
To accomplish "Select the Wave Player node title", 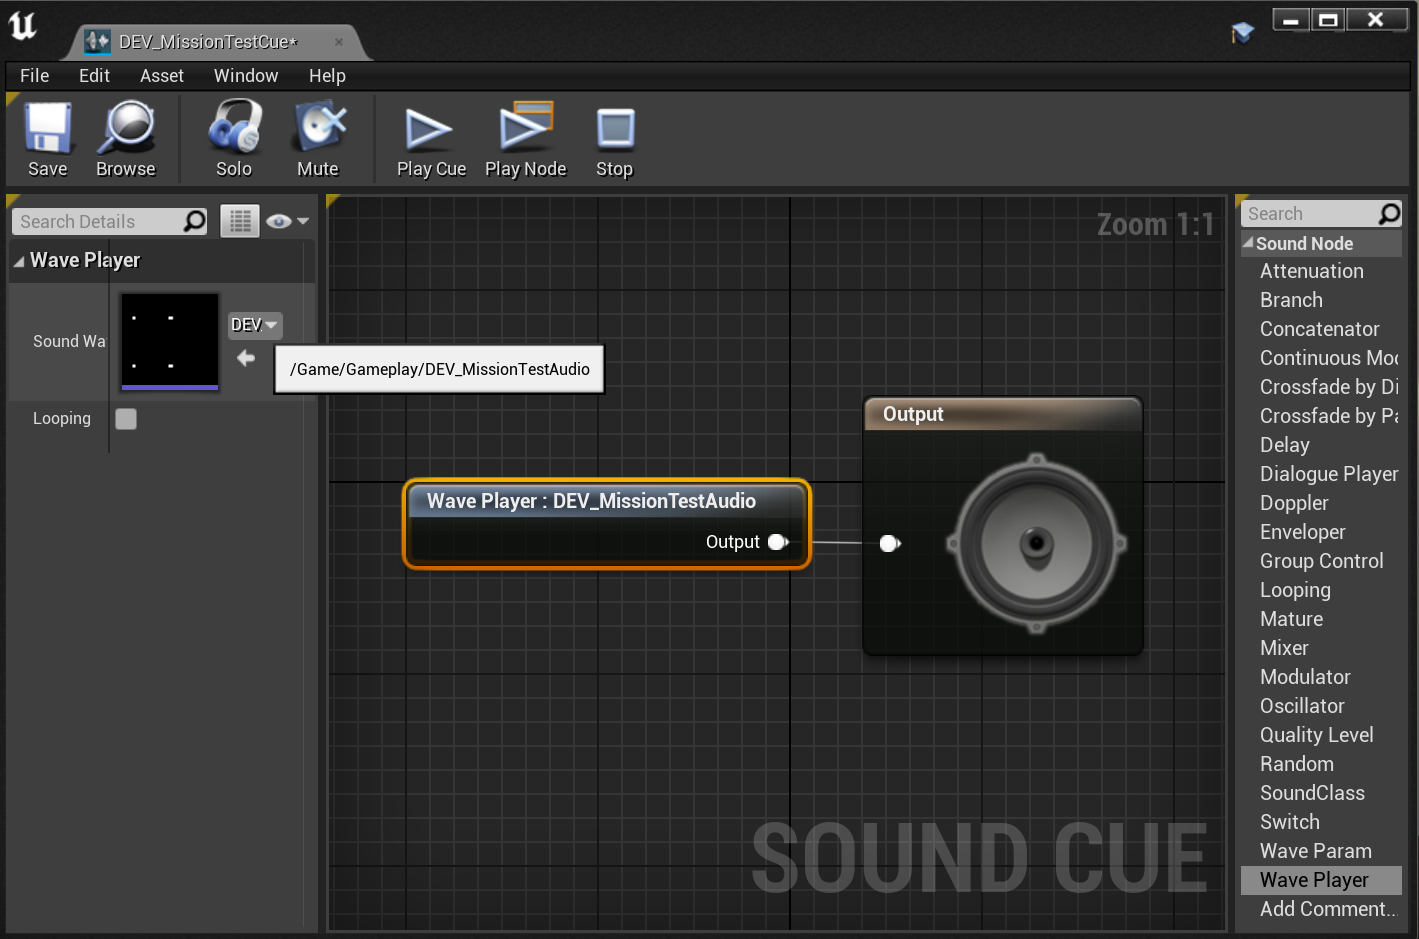I will pos(591,501).
